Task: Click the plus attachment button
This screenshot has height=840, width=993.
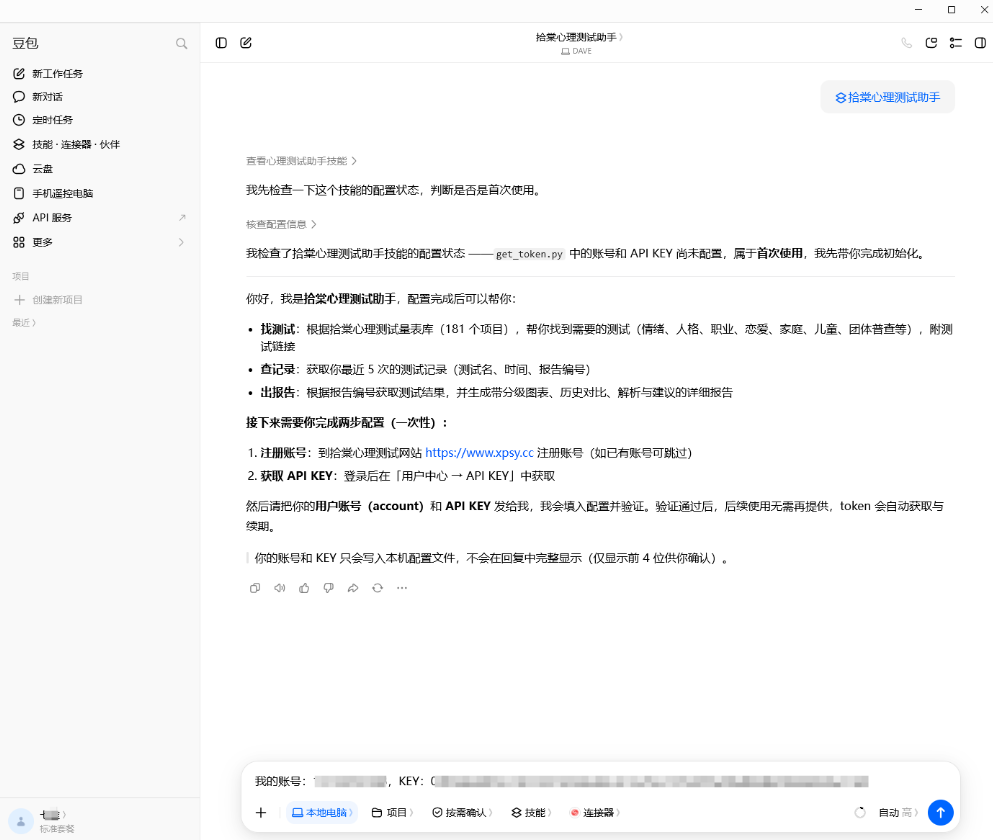Action: coord(261,812)
